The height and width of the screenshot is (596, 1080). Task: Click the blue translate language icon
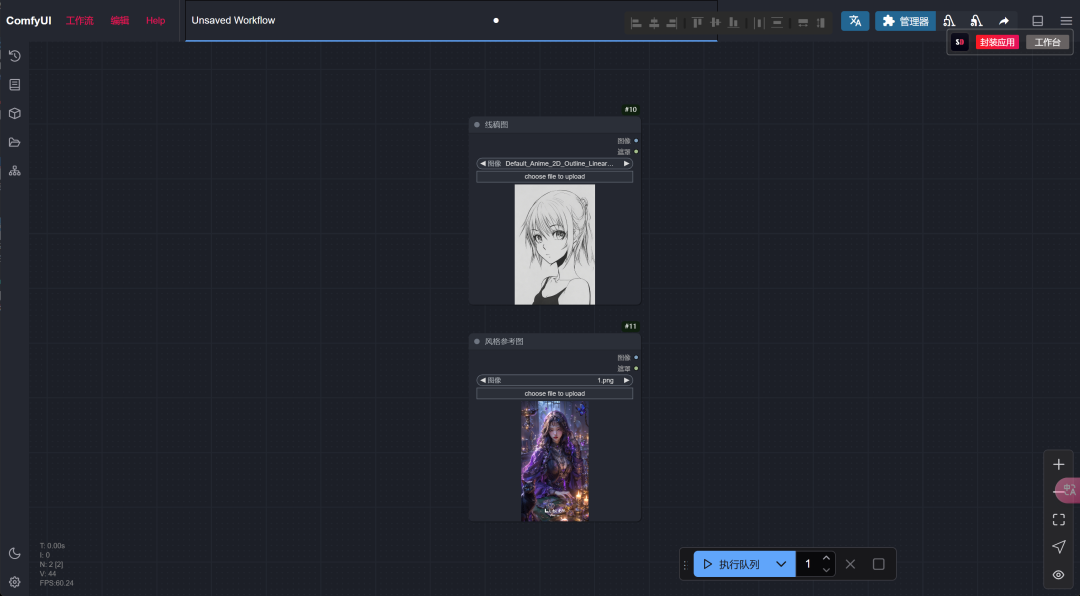point(855,21)
